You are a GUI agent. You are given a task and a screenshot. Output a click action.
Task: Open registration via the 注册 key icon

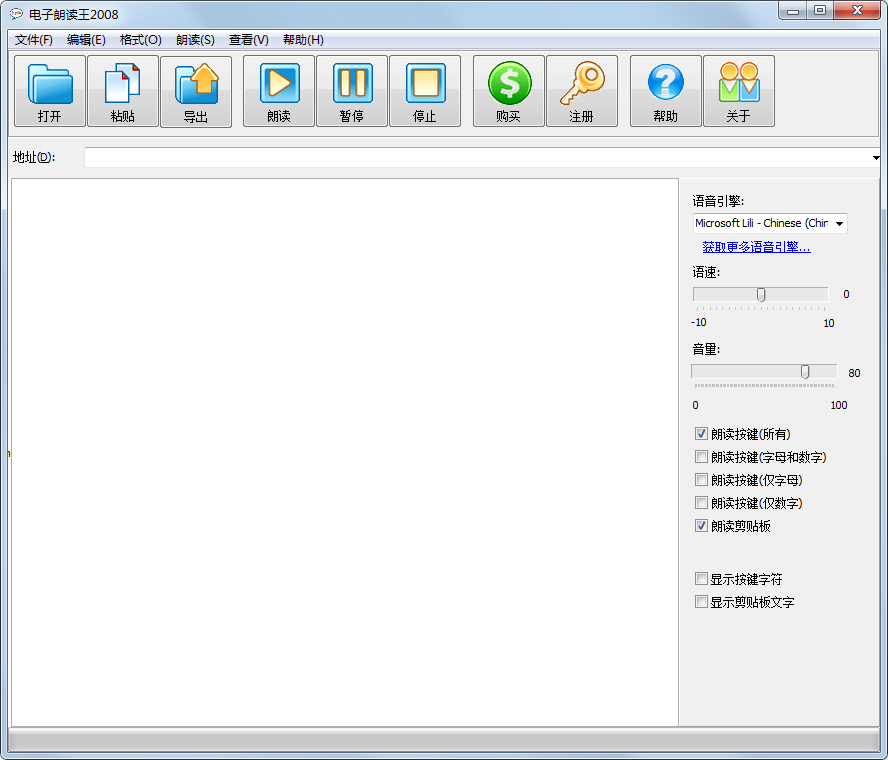582,84
